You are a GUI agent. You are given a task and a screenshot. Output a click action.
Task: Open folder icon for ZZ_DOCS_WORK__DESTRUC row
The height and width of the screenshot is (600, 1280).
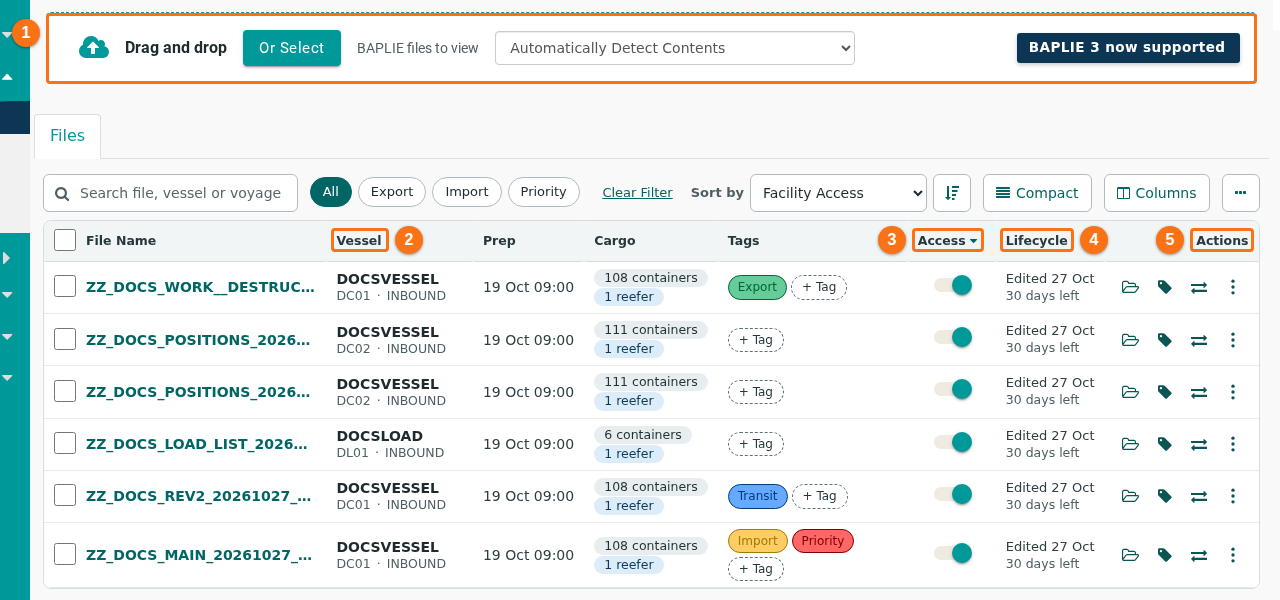(x=1130, y=287)
